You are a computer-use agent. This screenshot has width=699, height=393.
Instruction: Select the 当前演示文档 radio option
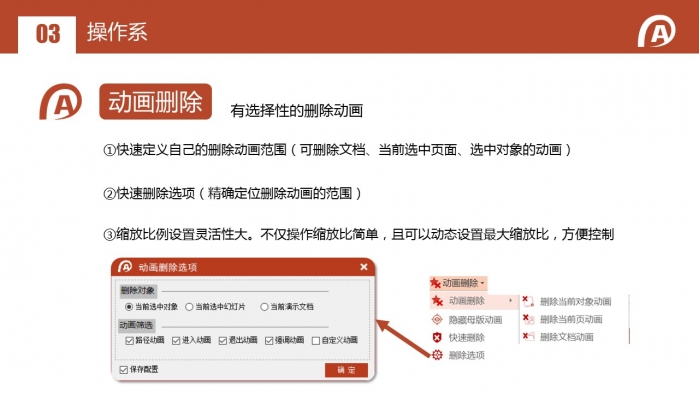pyautogui.click(x=264, y=307)
